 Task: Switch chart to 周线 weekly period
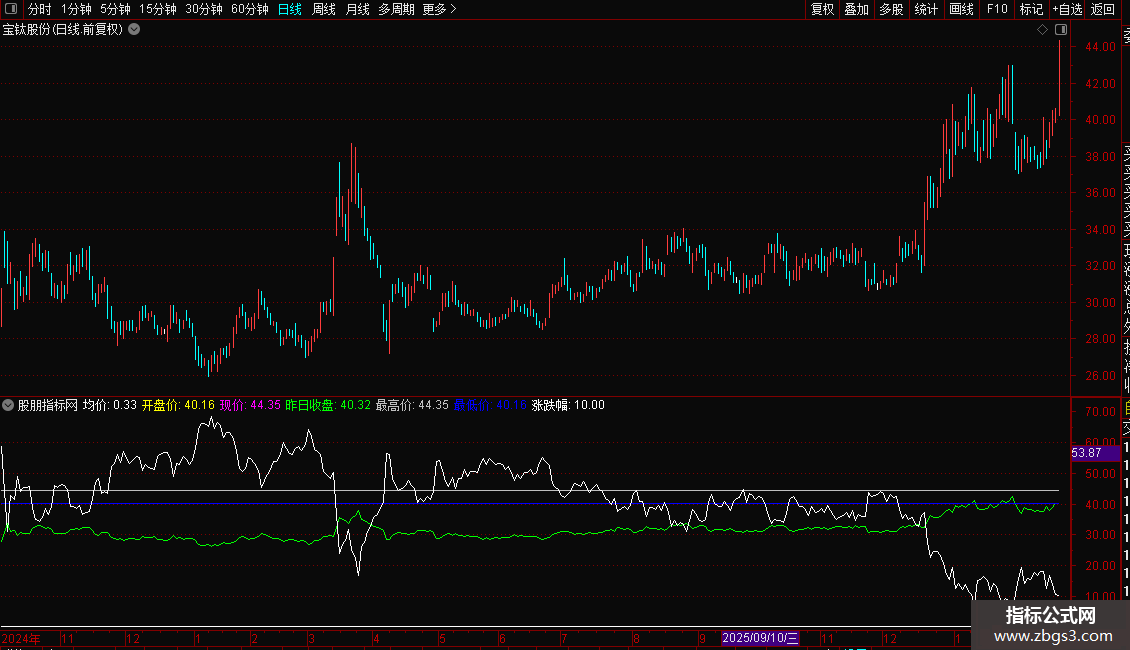click(x=323, y=9)
